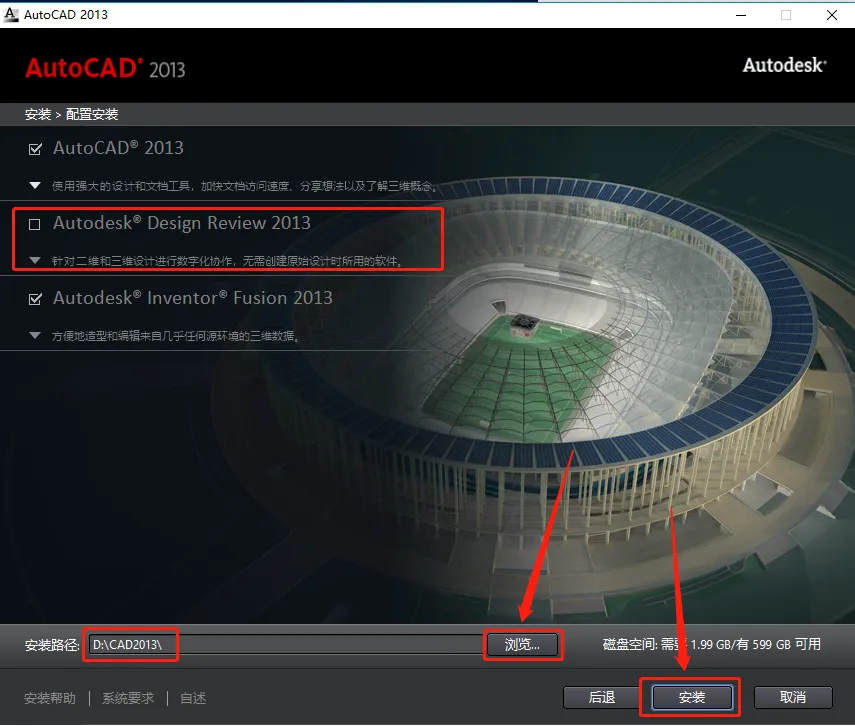Click the Autodesk Inventor Fusion 2013 title text
This screenshot has width=855, height=726.
tap(192, 298)
